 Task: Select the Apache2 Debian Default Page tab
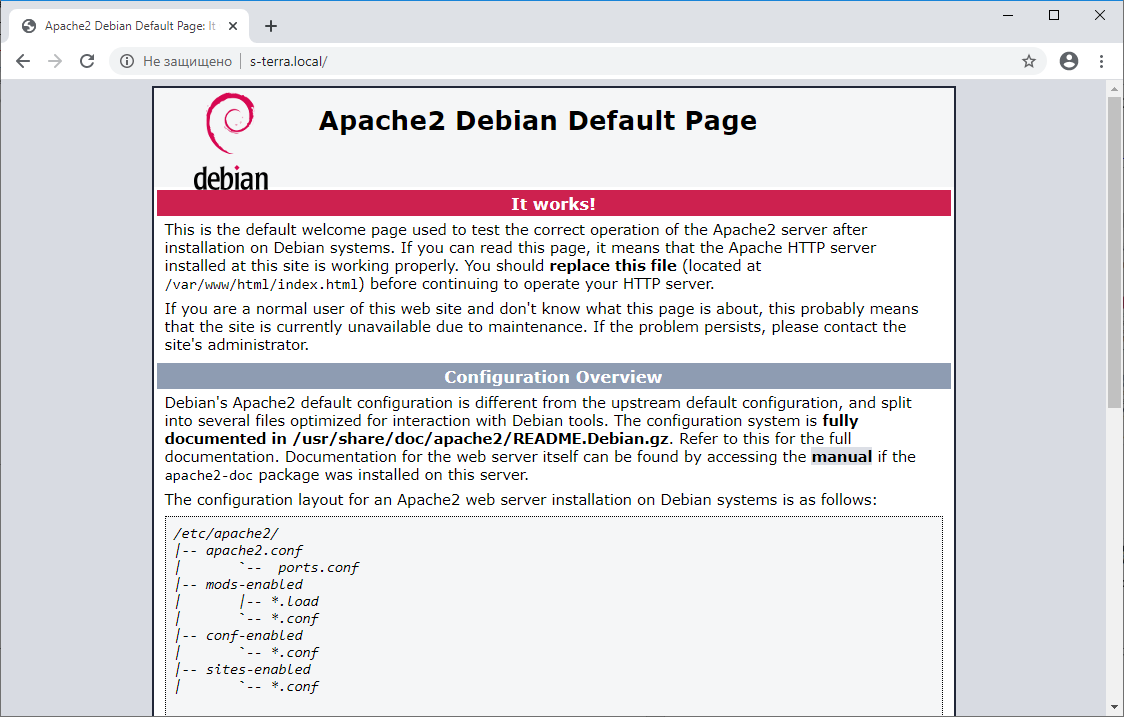point(129,27)
